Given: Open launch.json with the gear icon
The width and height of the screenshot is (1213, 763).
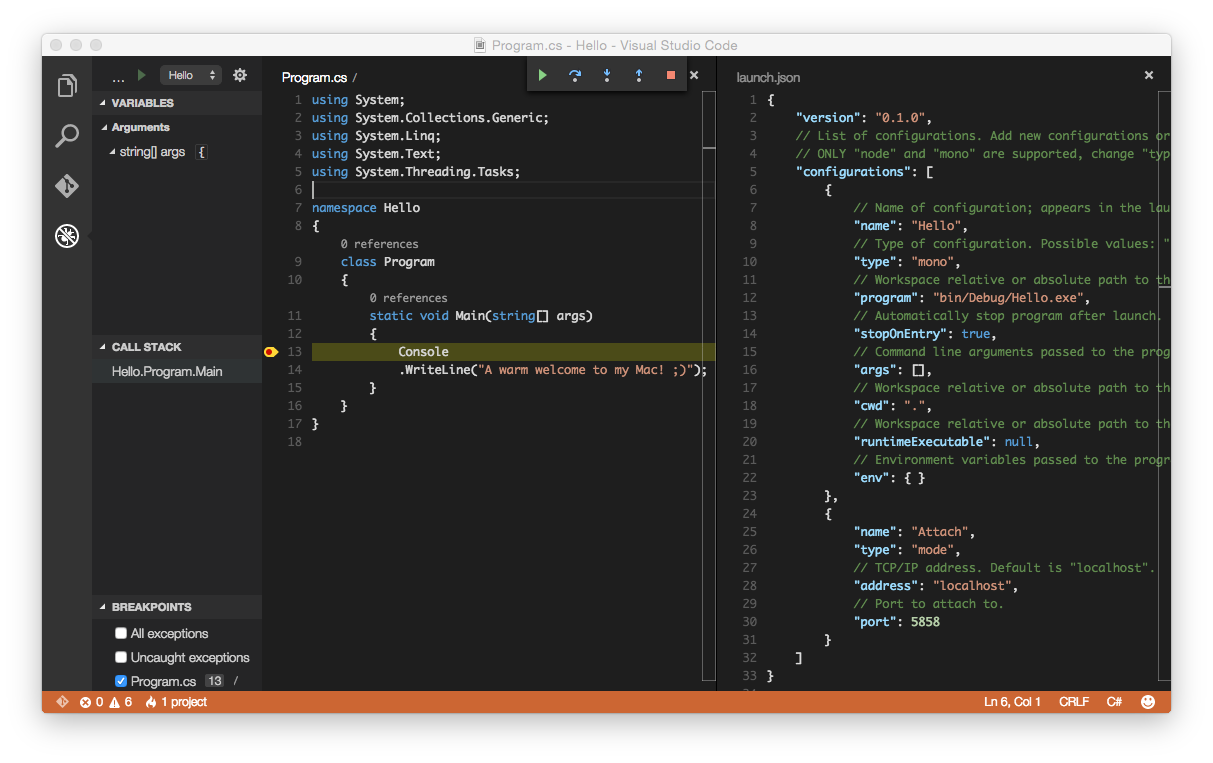Looking at the screenshot, I should pos(240,75).
